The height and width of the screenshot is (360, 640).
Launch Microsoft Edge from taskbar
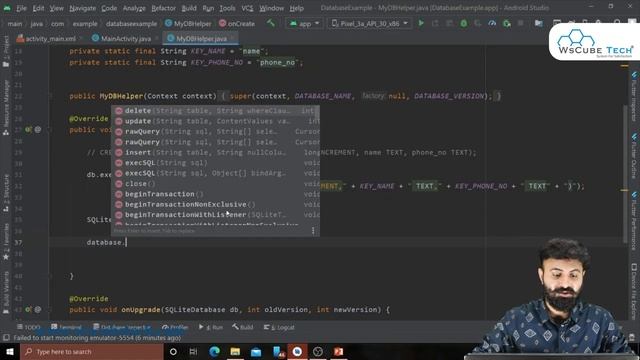pyautogui.click(x=214, y=351)
